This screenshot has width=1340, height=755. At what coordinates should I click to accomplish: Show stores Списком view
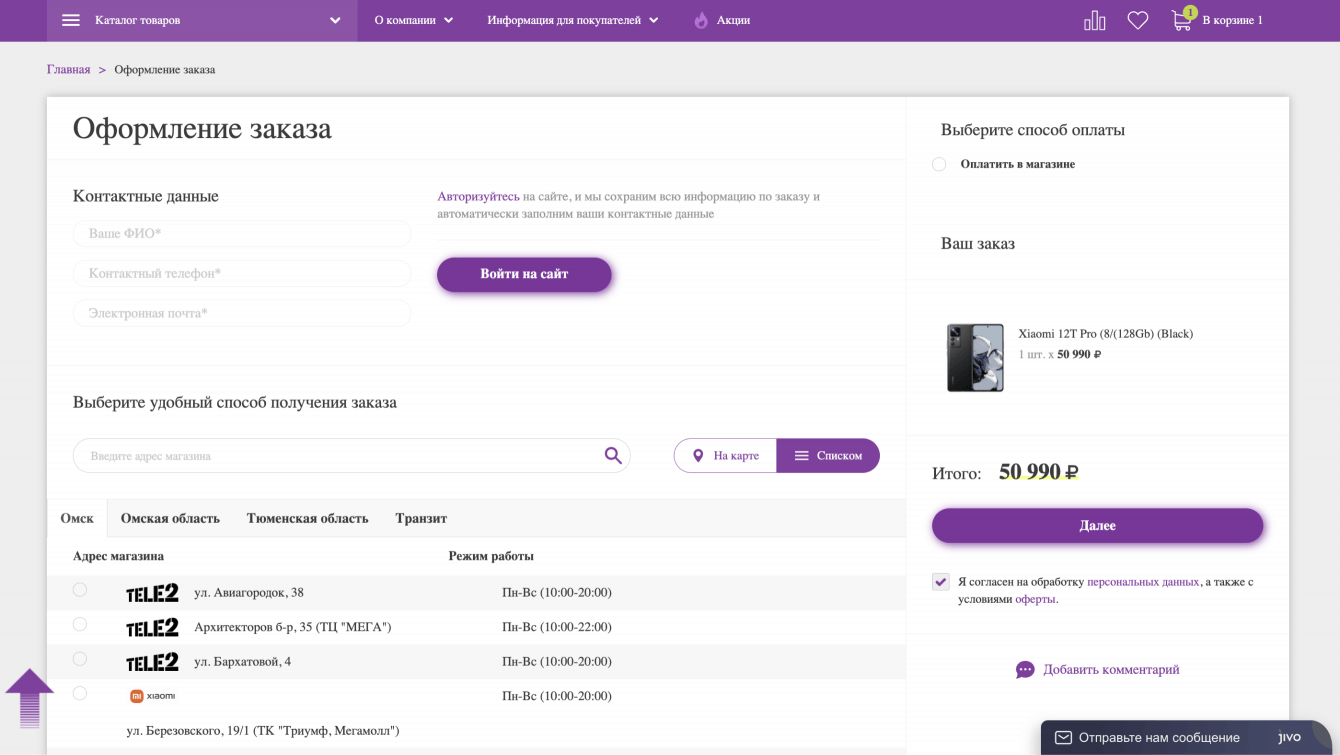(x=828, y=456)
